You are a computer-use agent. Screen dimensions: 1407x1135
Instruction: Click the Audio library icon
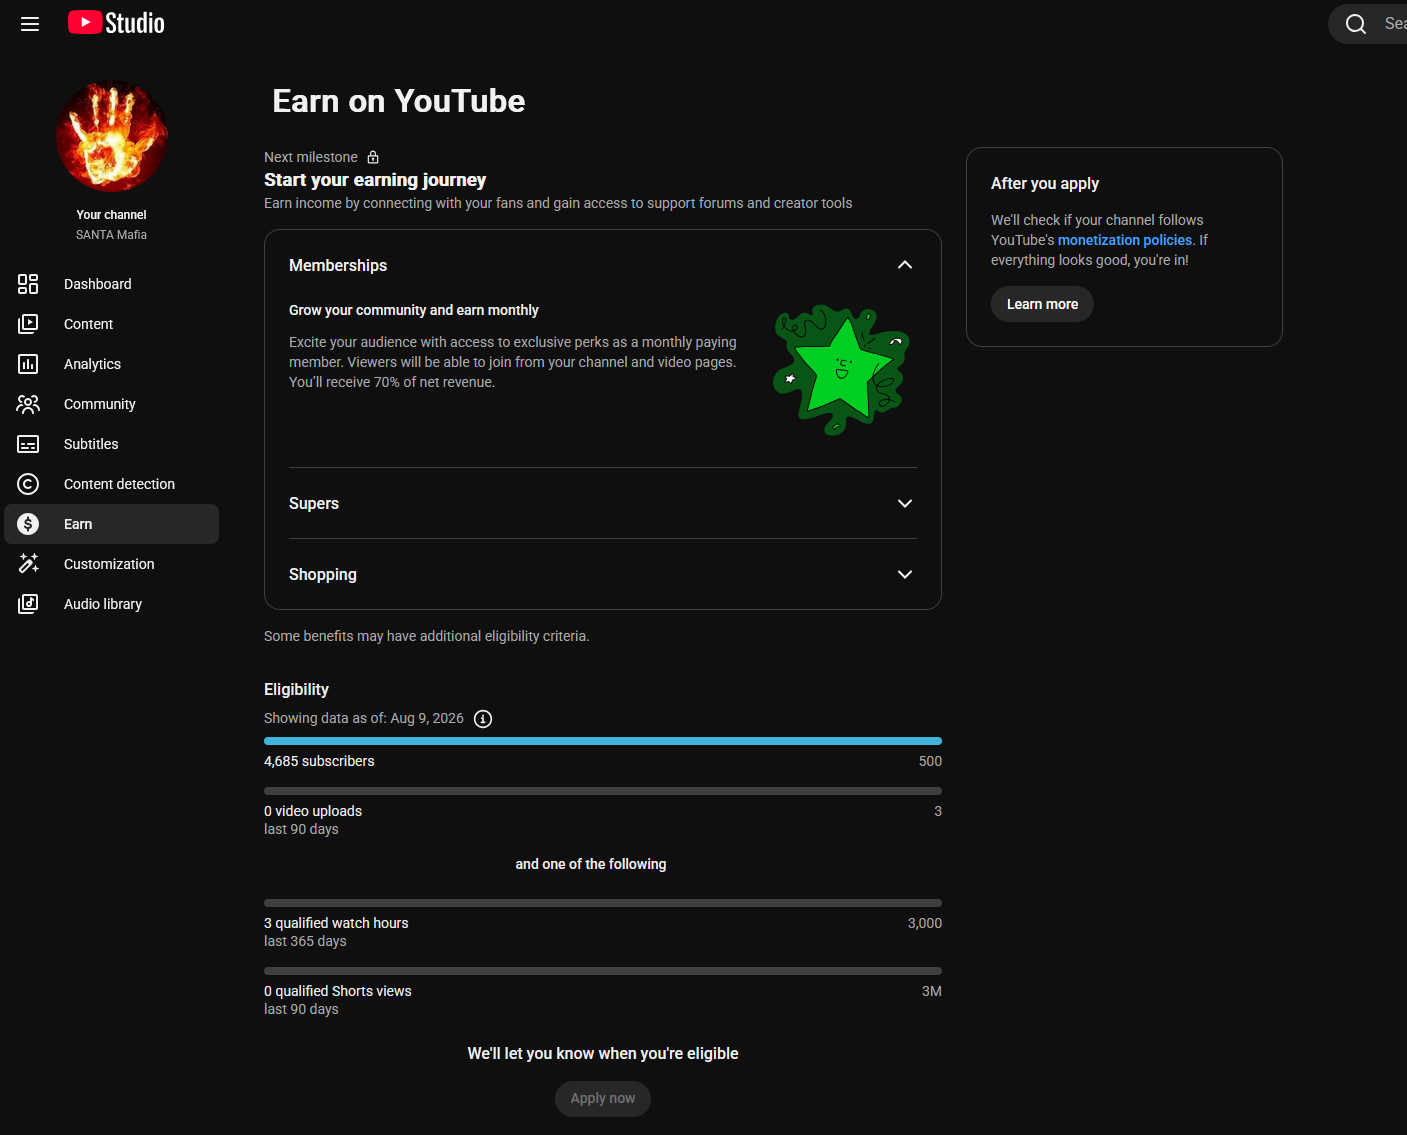point(28,604)
